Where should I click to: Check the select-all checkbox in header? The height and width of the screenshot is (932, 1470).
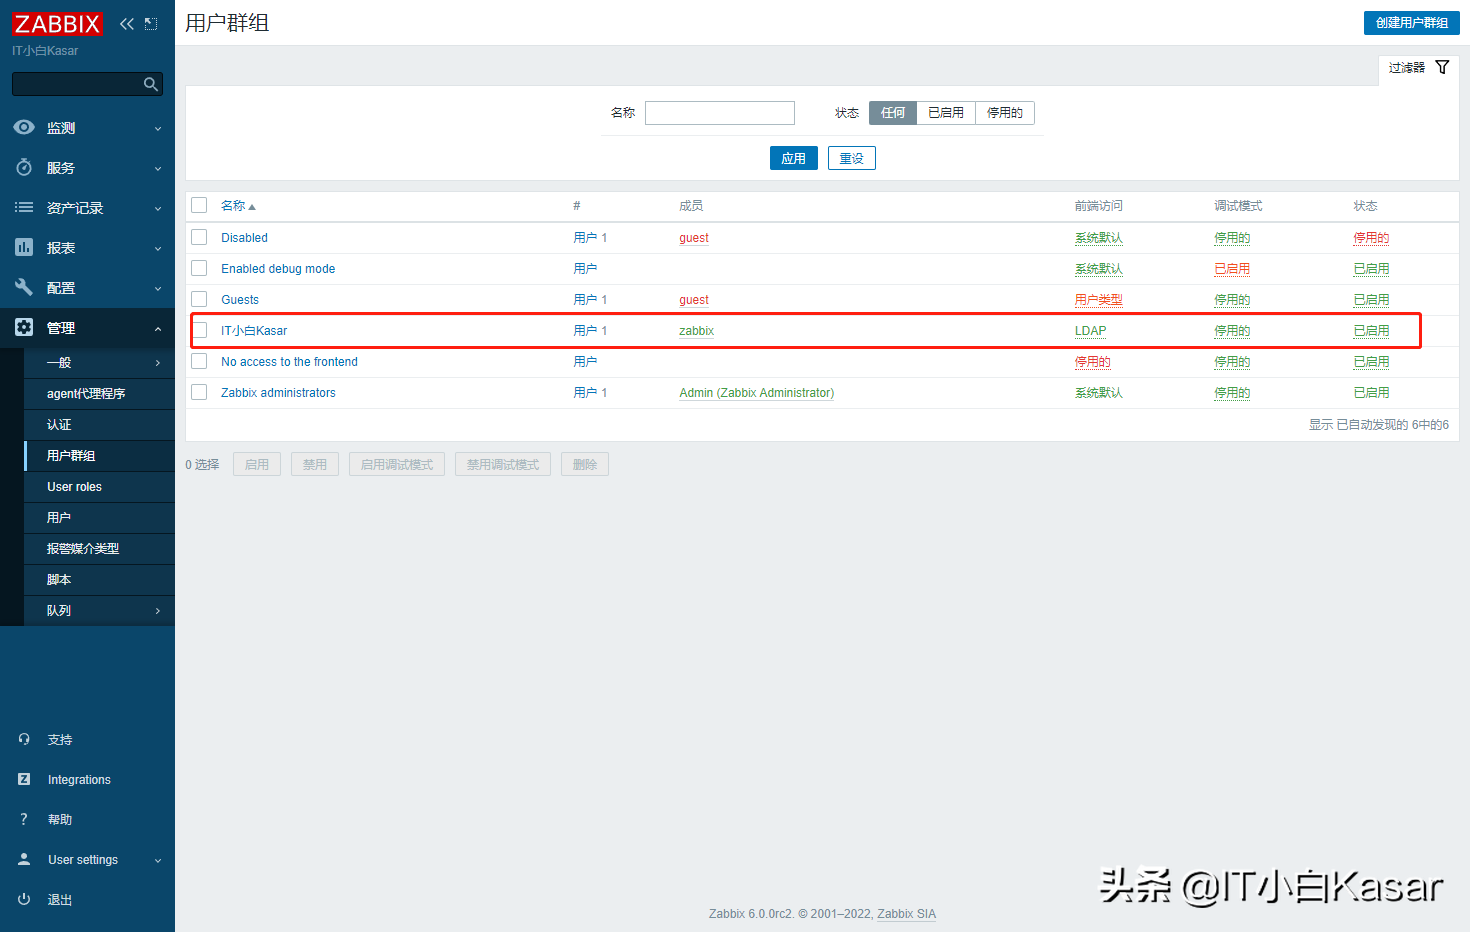click(199, 205)
